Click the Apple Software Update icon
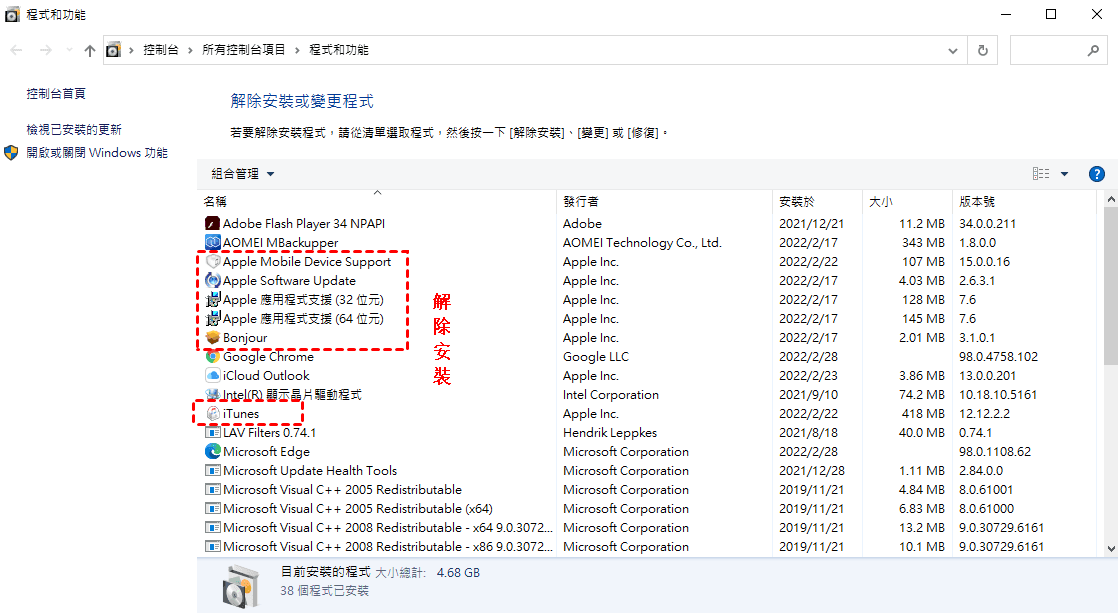This screenshot has height=613, width=1118. (212, 280)
